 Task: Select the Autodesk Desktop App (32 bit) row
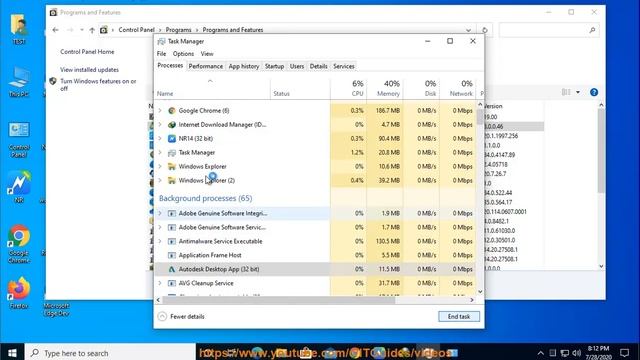tap(315, 269)
